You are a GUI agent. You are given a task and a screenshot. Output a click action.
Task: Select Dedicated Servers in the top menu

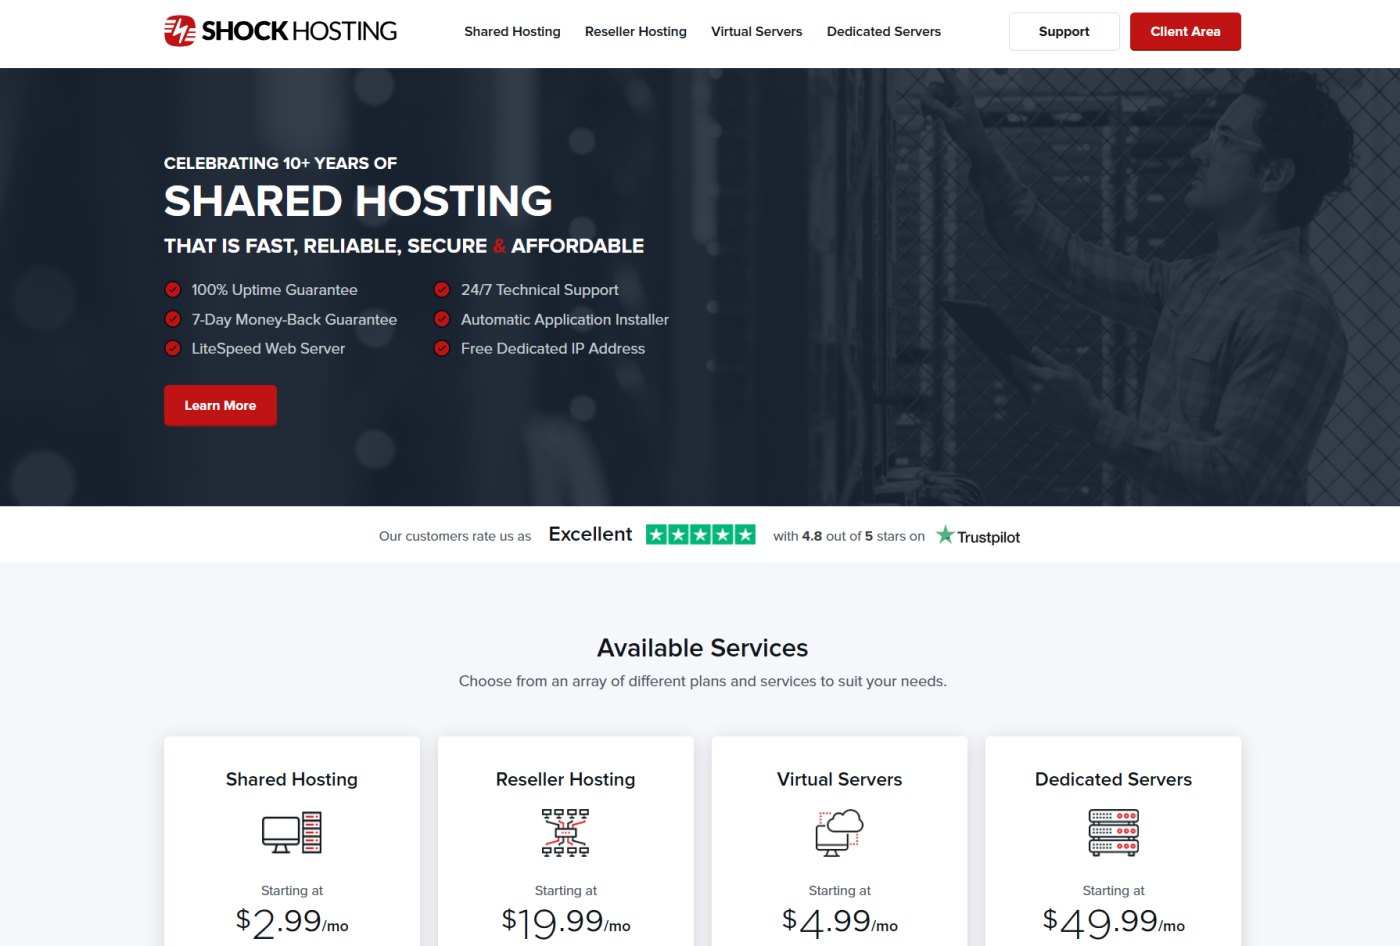click(883, 31)
